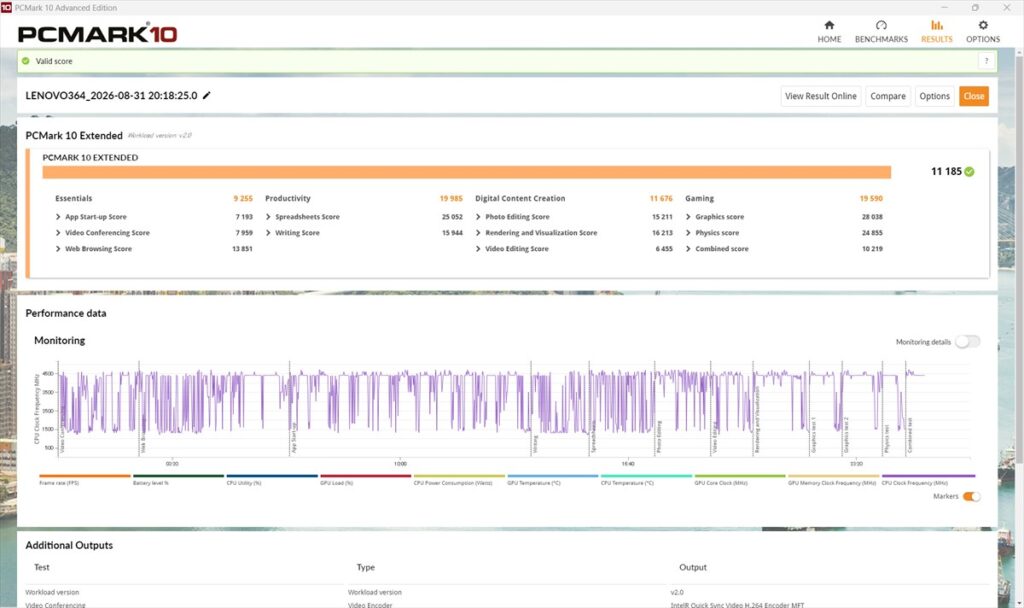Select CPU Utility (%) legend color

tap(272, 476)
